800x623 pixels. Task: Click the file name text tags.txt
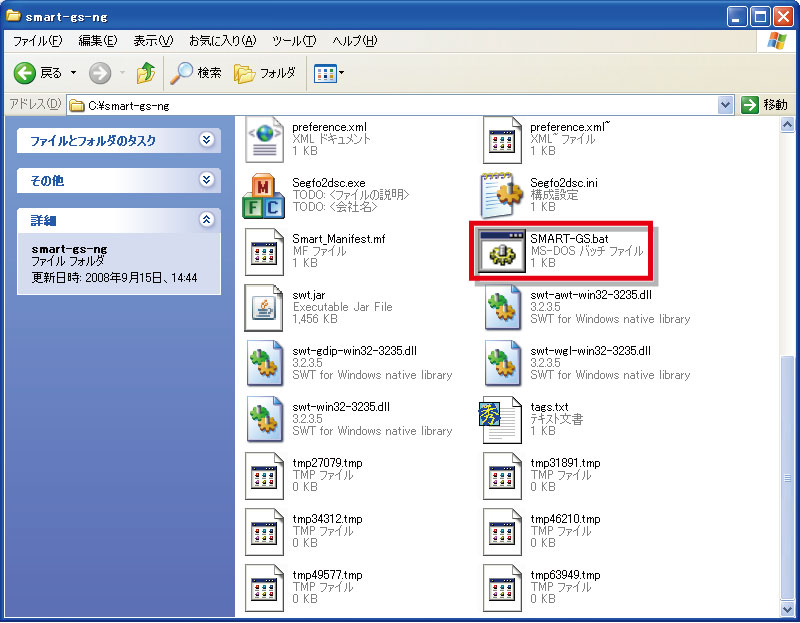(549, 407)
